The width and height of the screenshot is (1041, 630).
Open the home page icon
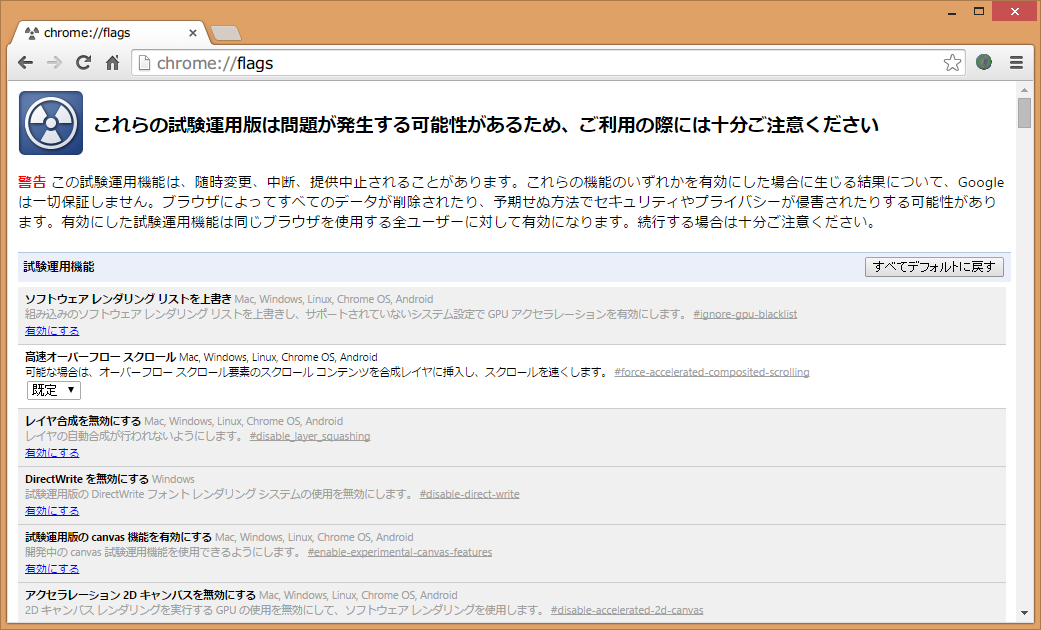pos(112,62)
